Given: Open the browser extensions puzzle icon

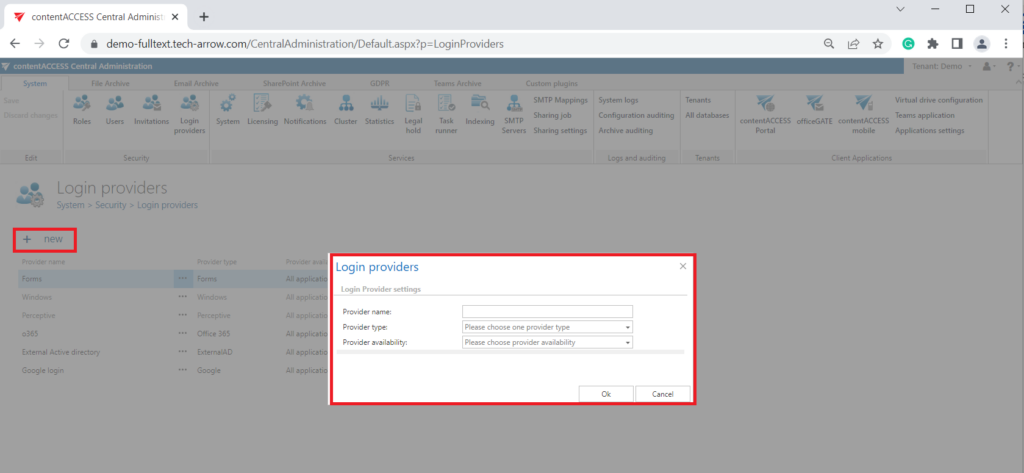Looking at the screenshot, I should [933, 44].
